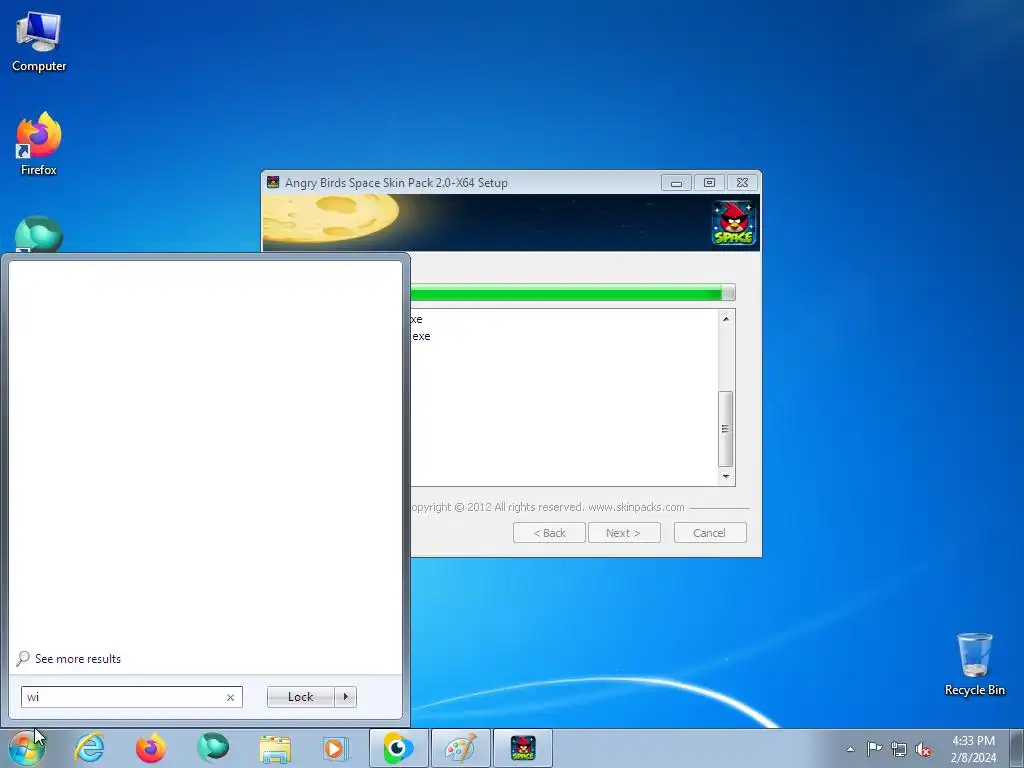Click the install log scrollbar thumb
This screenshot has height=768, width=1024.
[725, 428]
